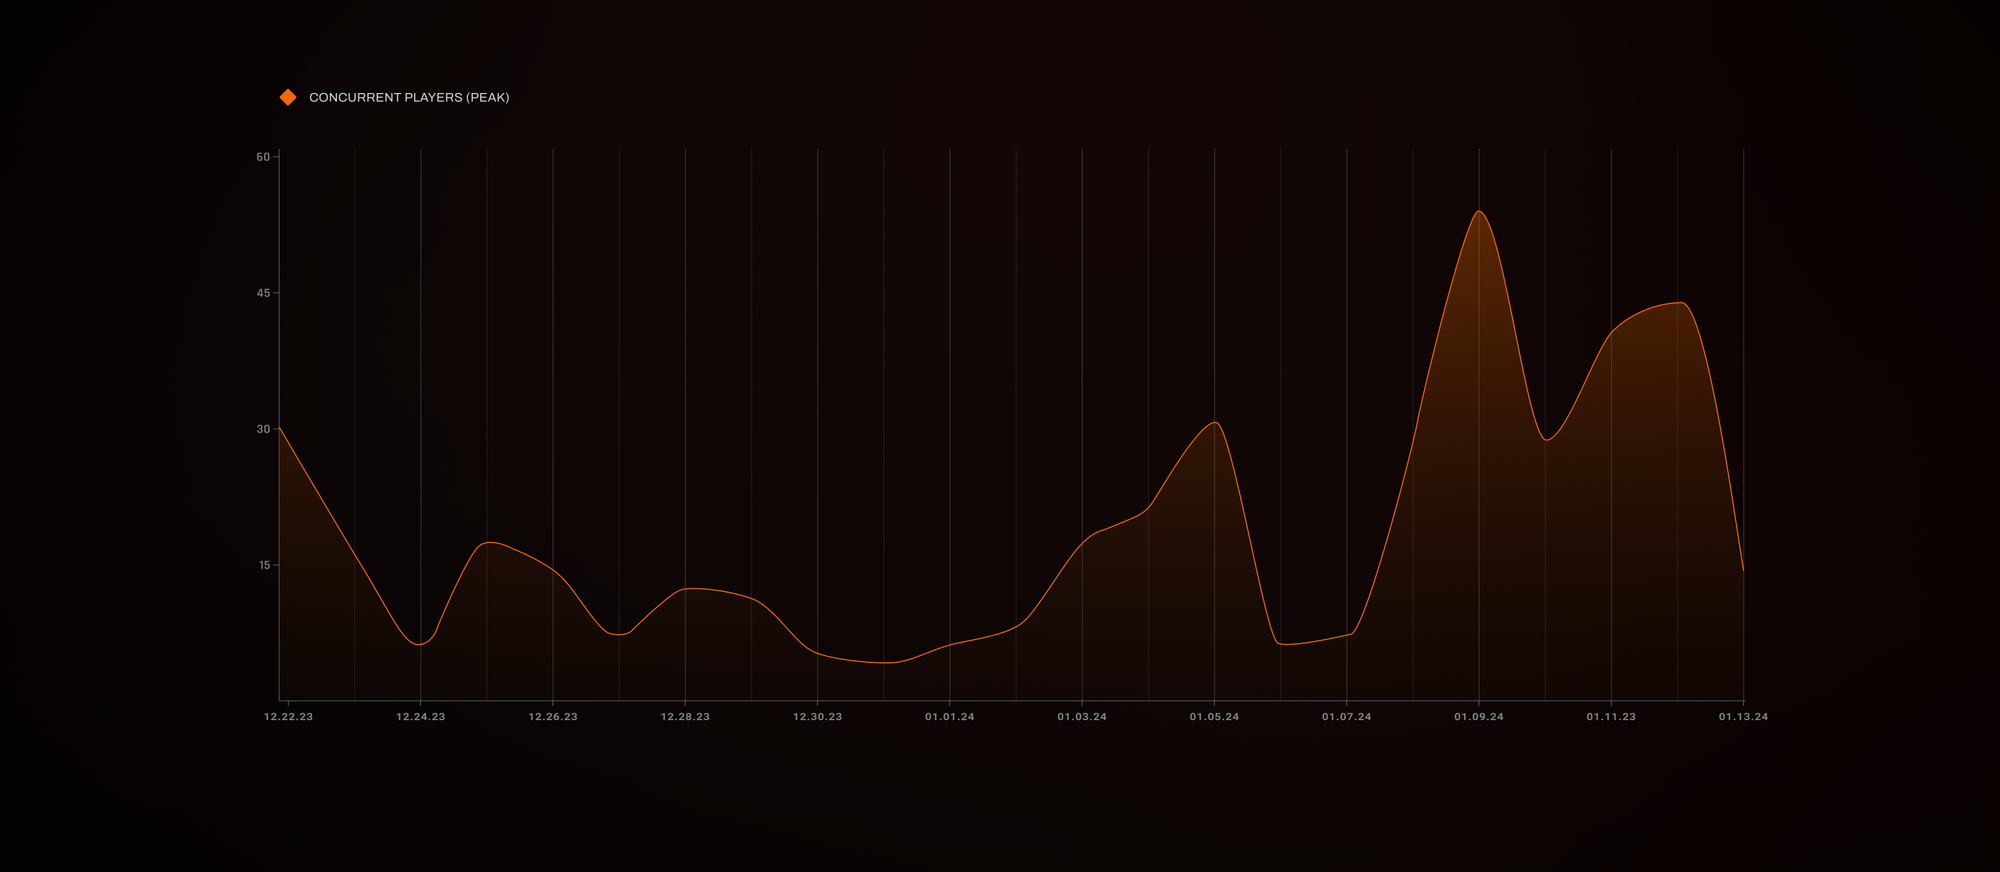Select the 01.07.24 date label
The width and height of the screenshot is (2000, 872).
click(x=1347, y=717)
